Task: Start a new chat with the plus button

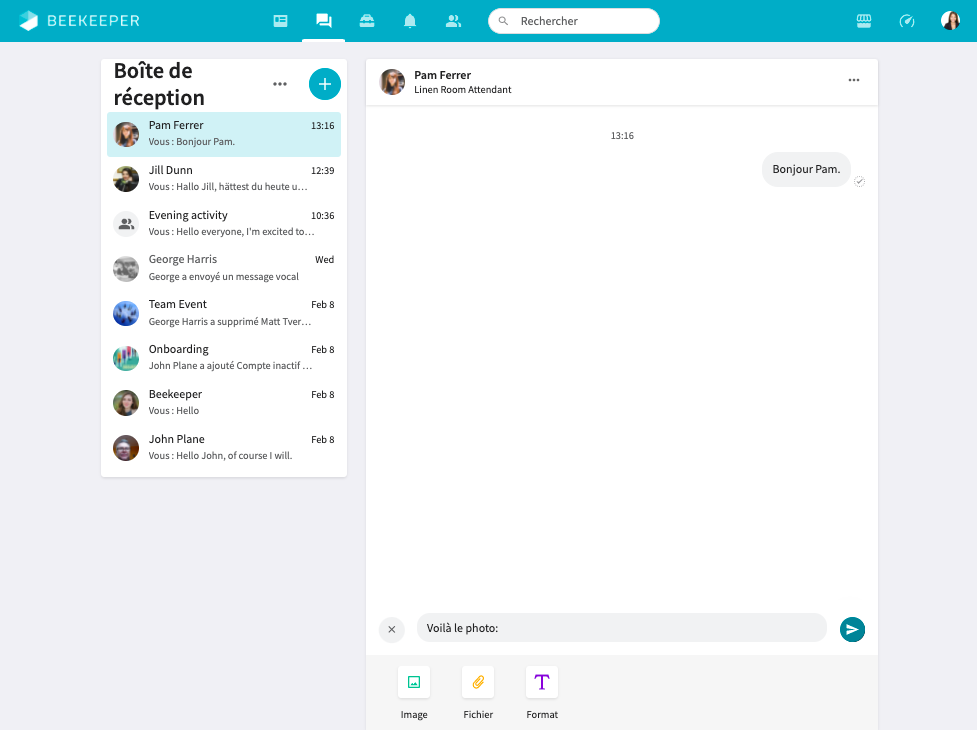Action: point(324,84)
